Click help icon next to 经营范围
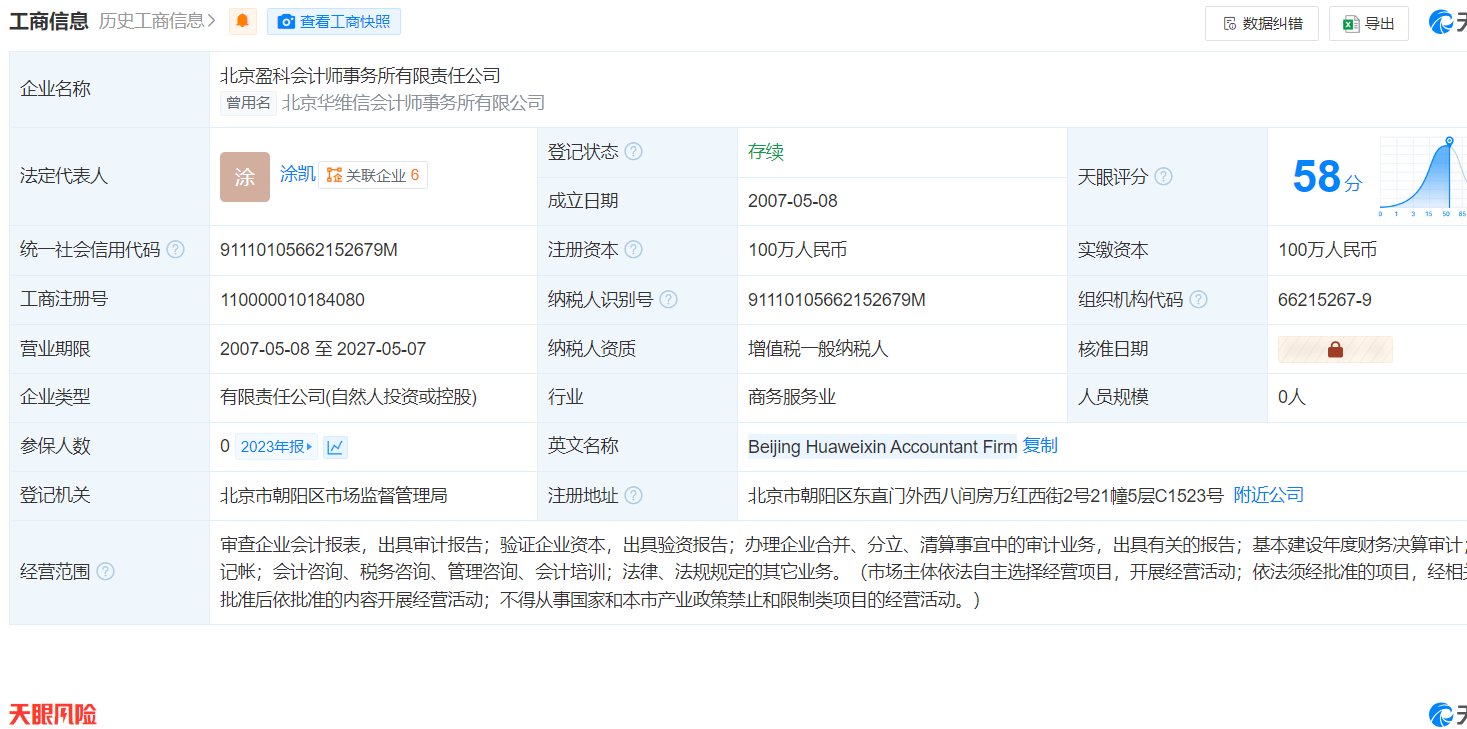The height and width of the screenshot is (729, 1467). coord(105,572)
